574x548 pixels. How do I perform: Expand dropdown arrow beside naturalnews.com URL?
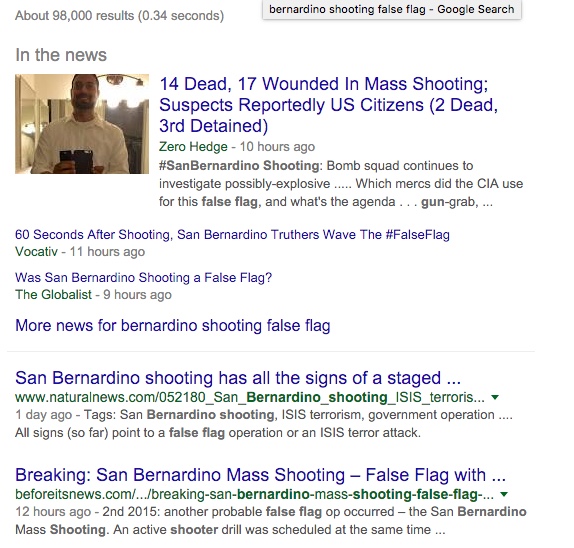[495, 397]
